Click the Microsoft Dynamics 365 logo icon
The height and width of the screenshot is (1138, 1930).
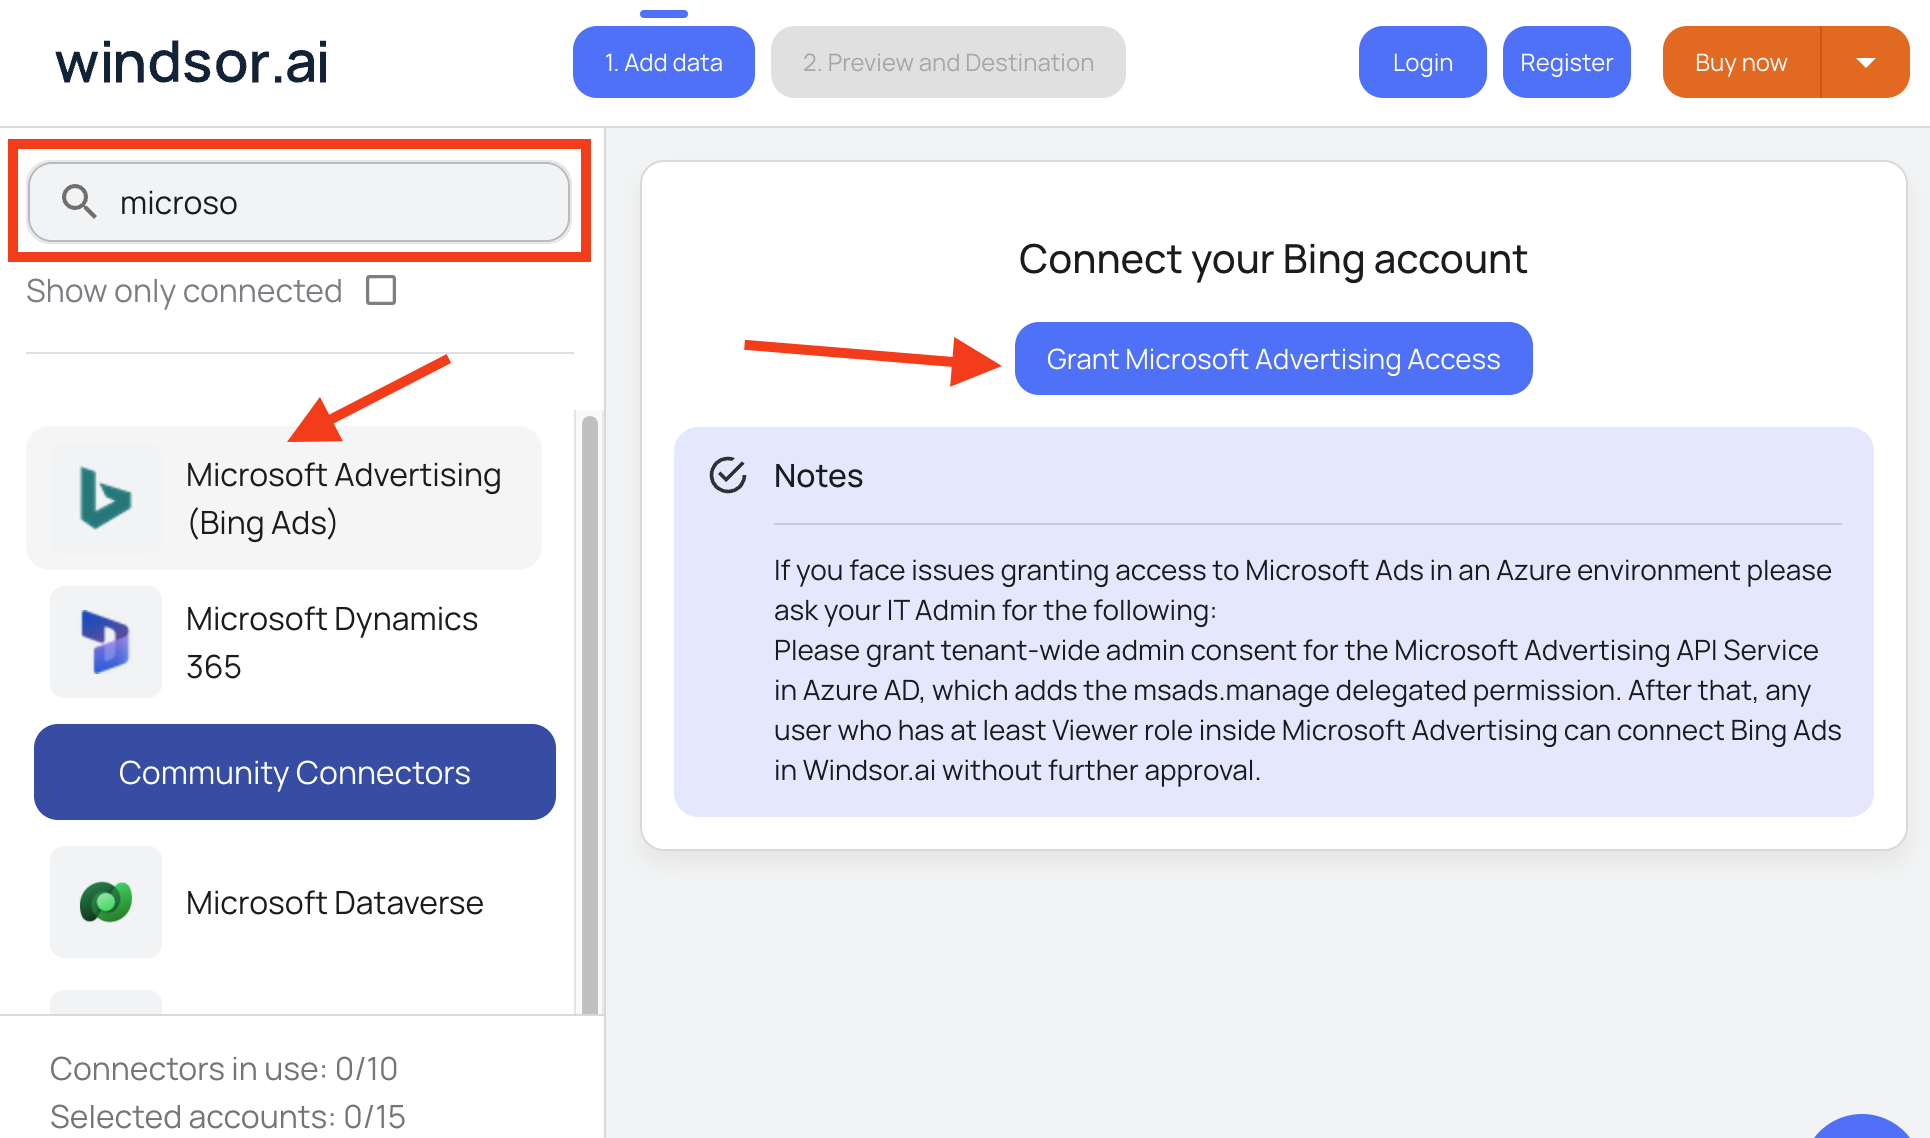[x=105, y=642]
